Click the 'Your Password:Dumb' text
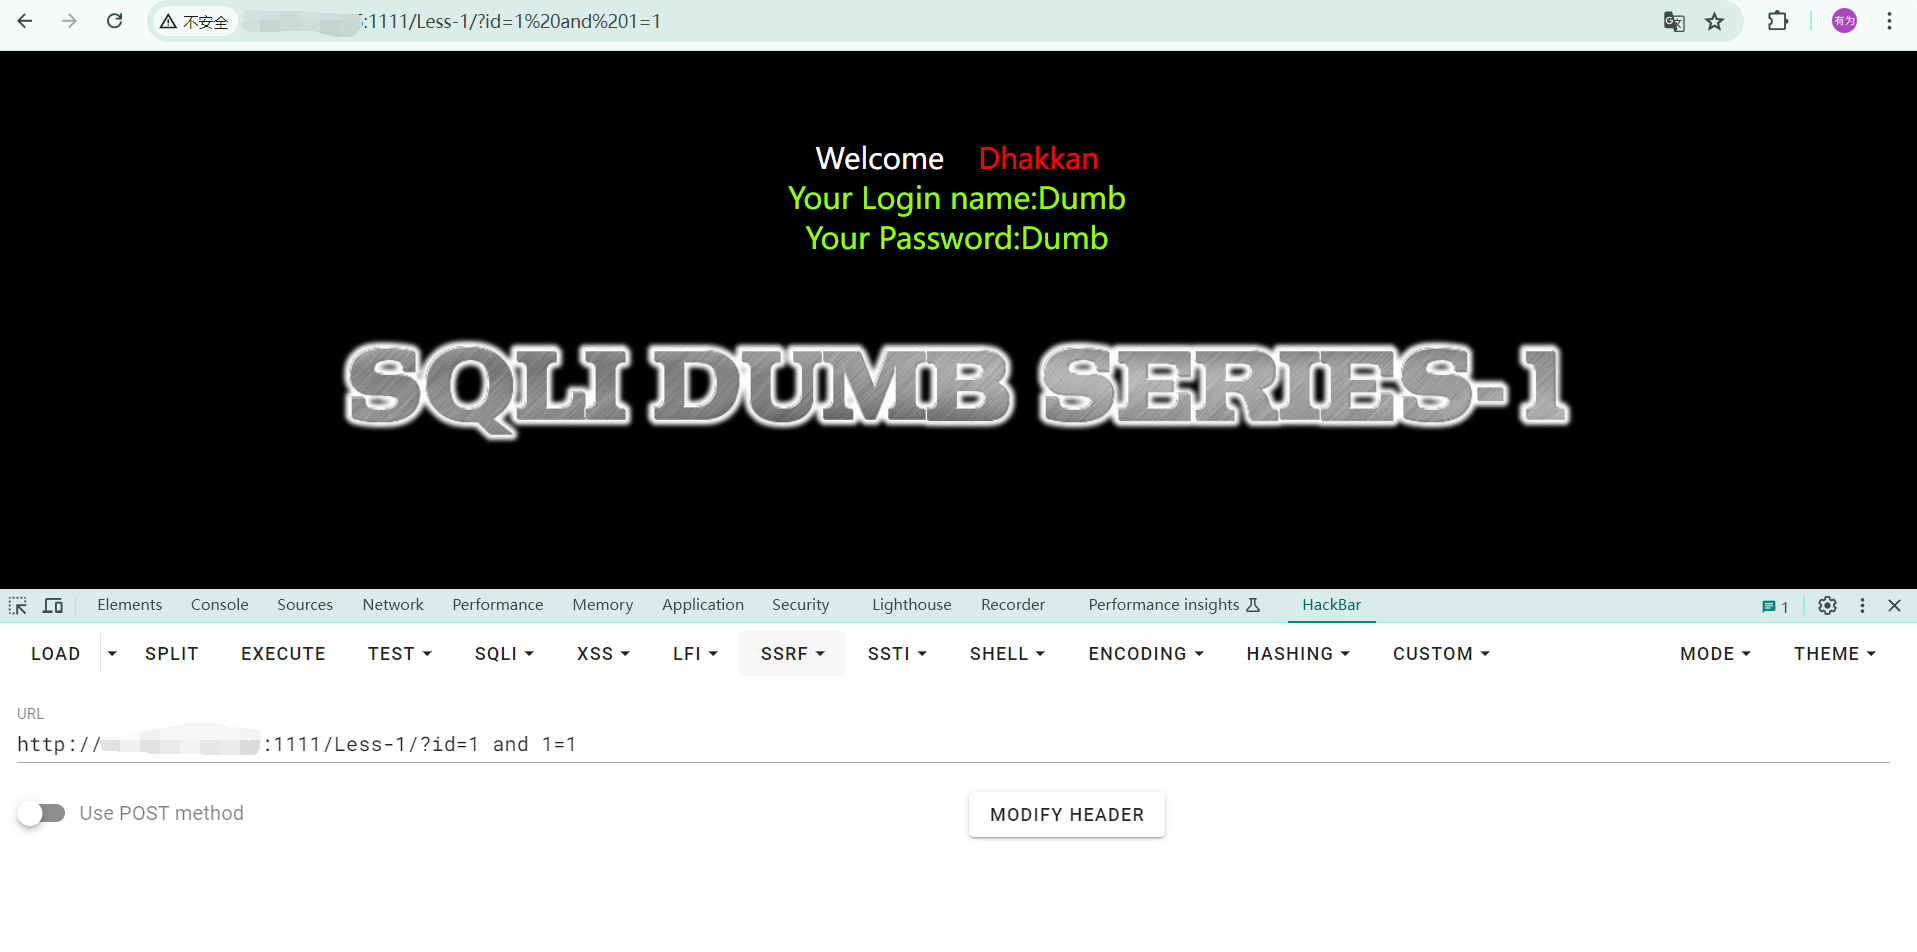The height and width of the screenshot is (952, 1917). click(957, 238)
